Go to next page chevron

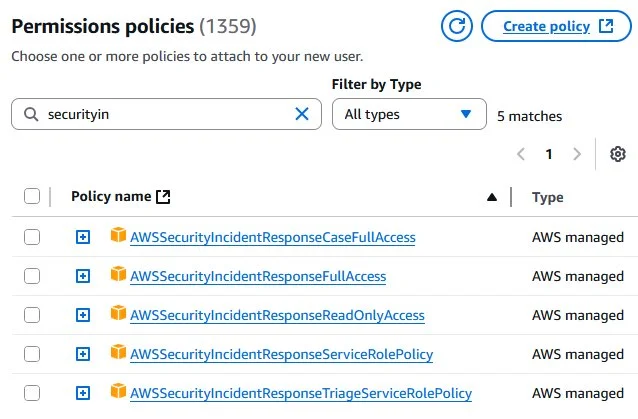[x=577, y=154]
